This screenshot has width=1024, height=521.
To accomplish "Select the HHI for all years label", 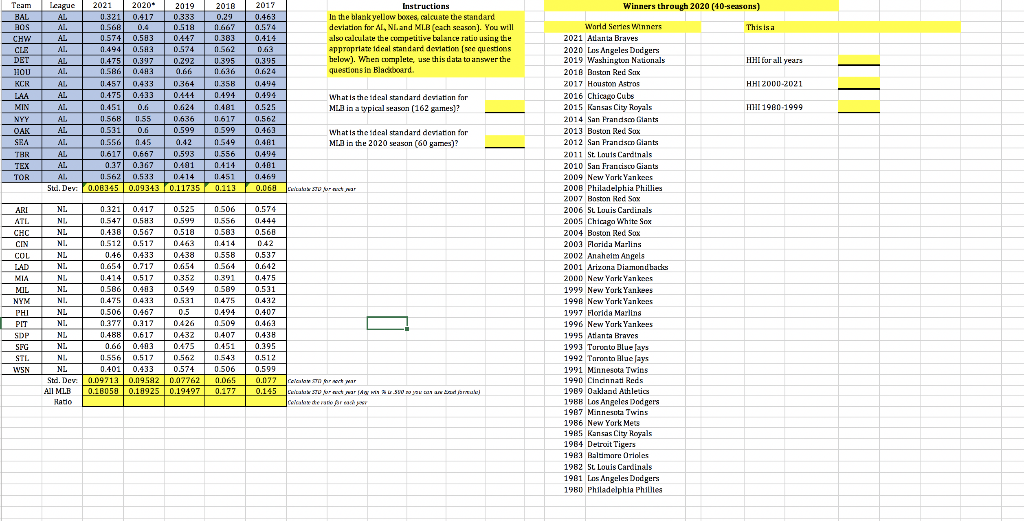I will point(774,60).
